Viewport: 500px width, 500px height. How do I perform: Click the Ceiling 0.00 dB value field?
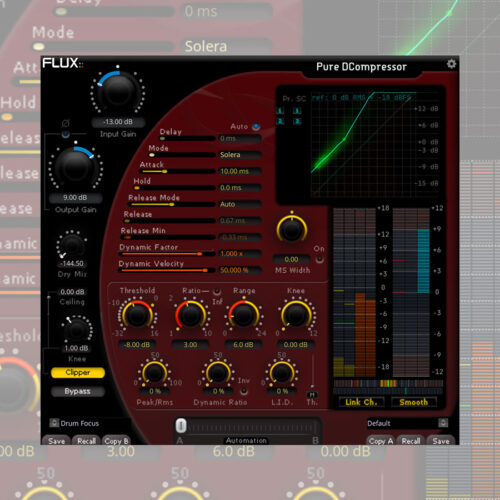(72, 292)
